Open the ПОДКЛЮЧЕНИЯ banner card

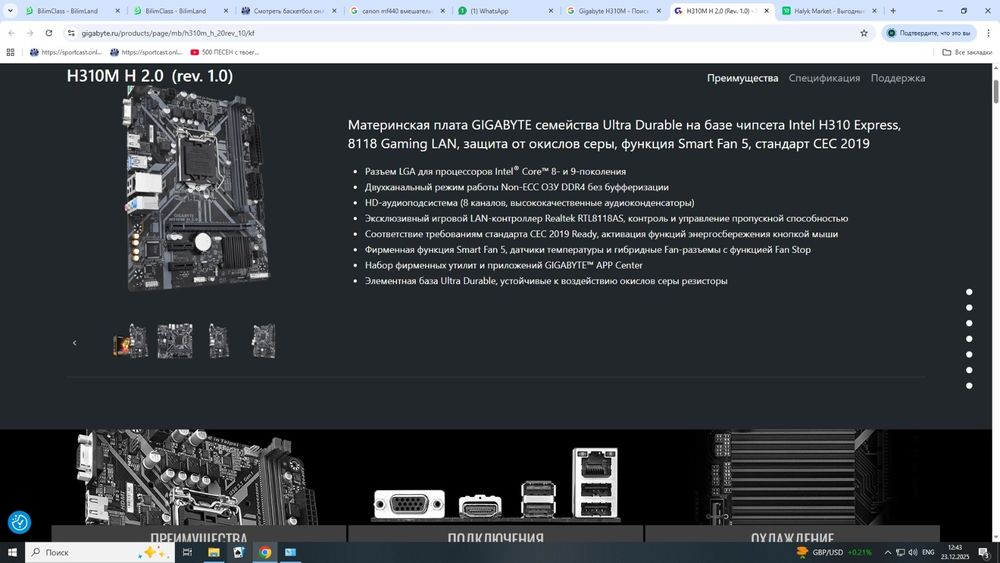coord(496,485)
